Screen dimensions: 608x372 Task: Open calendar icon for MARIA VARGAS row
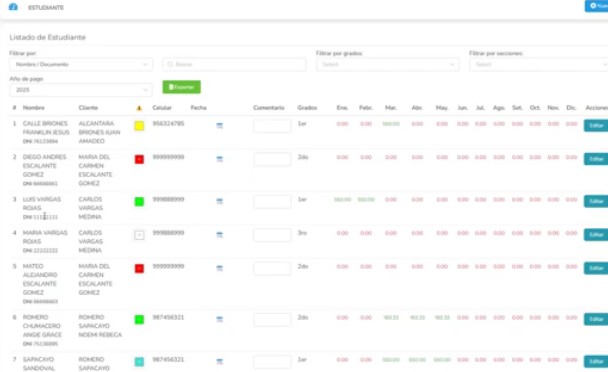[219, 234]
